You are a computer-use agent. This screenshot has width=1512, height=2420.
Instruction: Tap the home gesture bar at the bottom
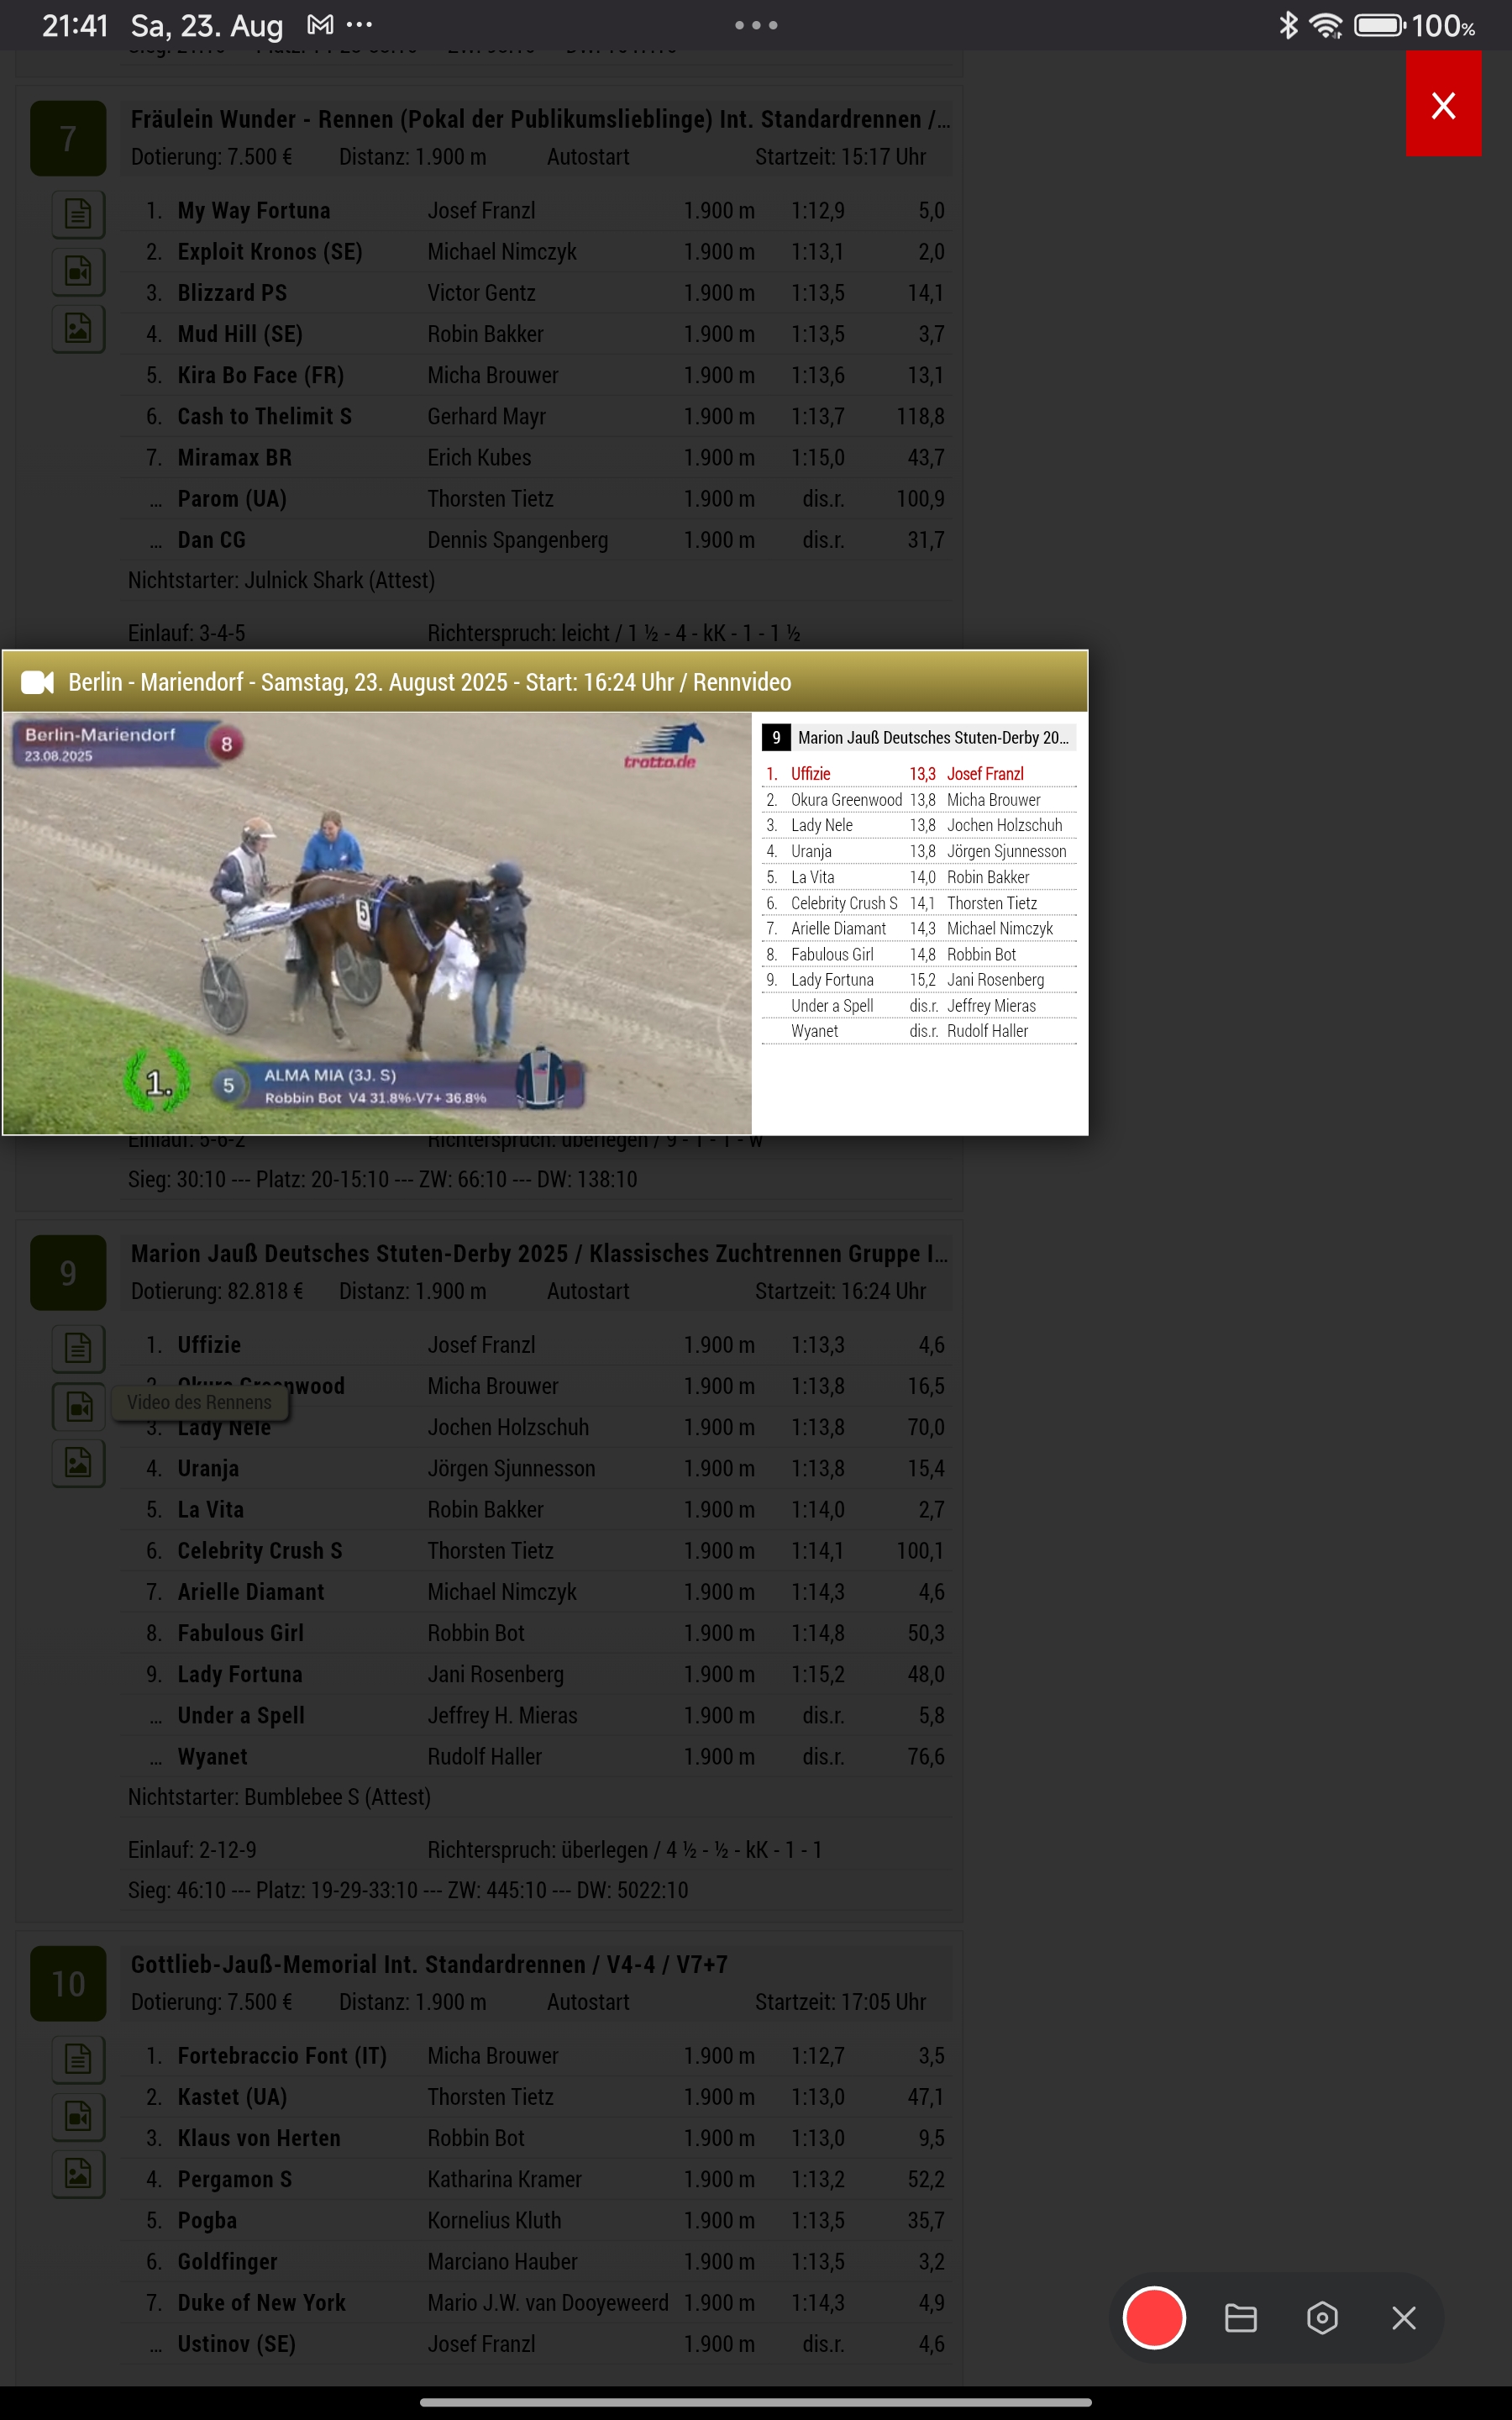click(756, 2402)
